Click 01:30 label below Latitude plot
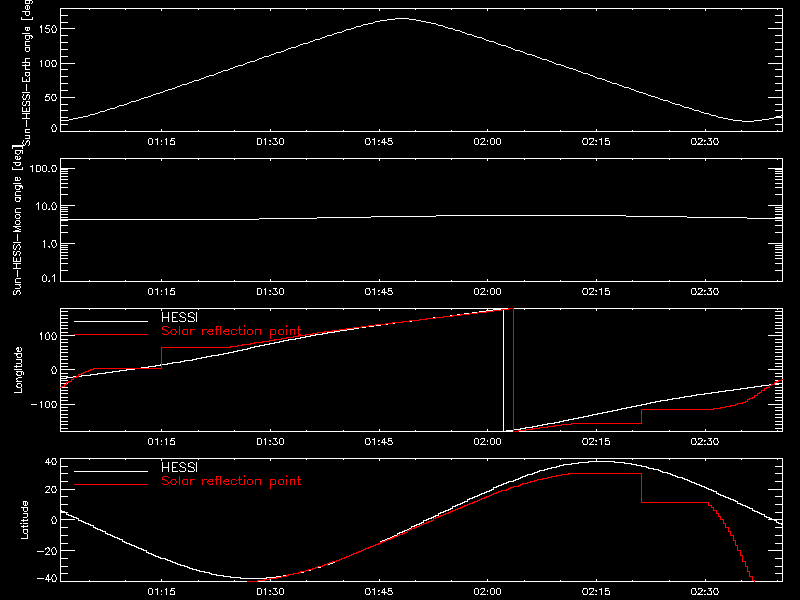Viewport: 800px width, 600px height. pos(270,592)
